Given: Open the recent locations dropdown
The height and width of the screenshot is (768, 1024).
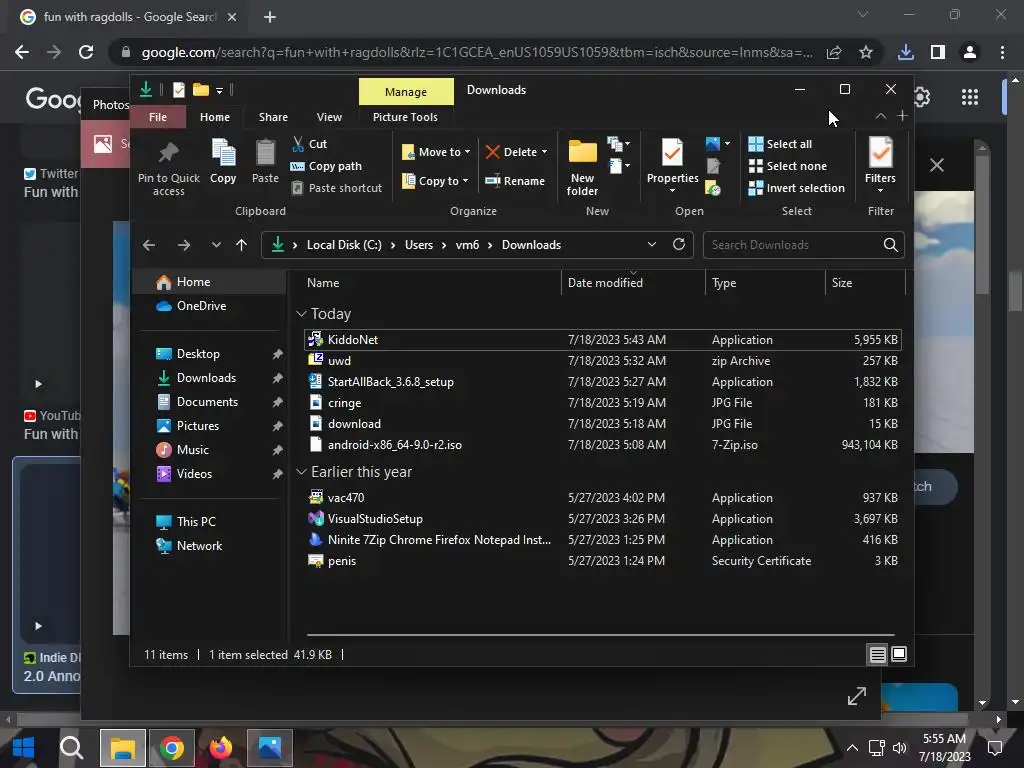Looking at the screenshot, I should click(x=216, y=245).
